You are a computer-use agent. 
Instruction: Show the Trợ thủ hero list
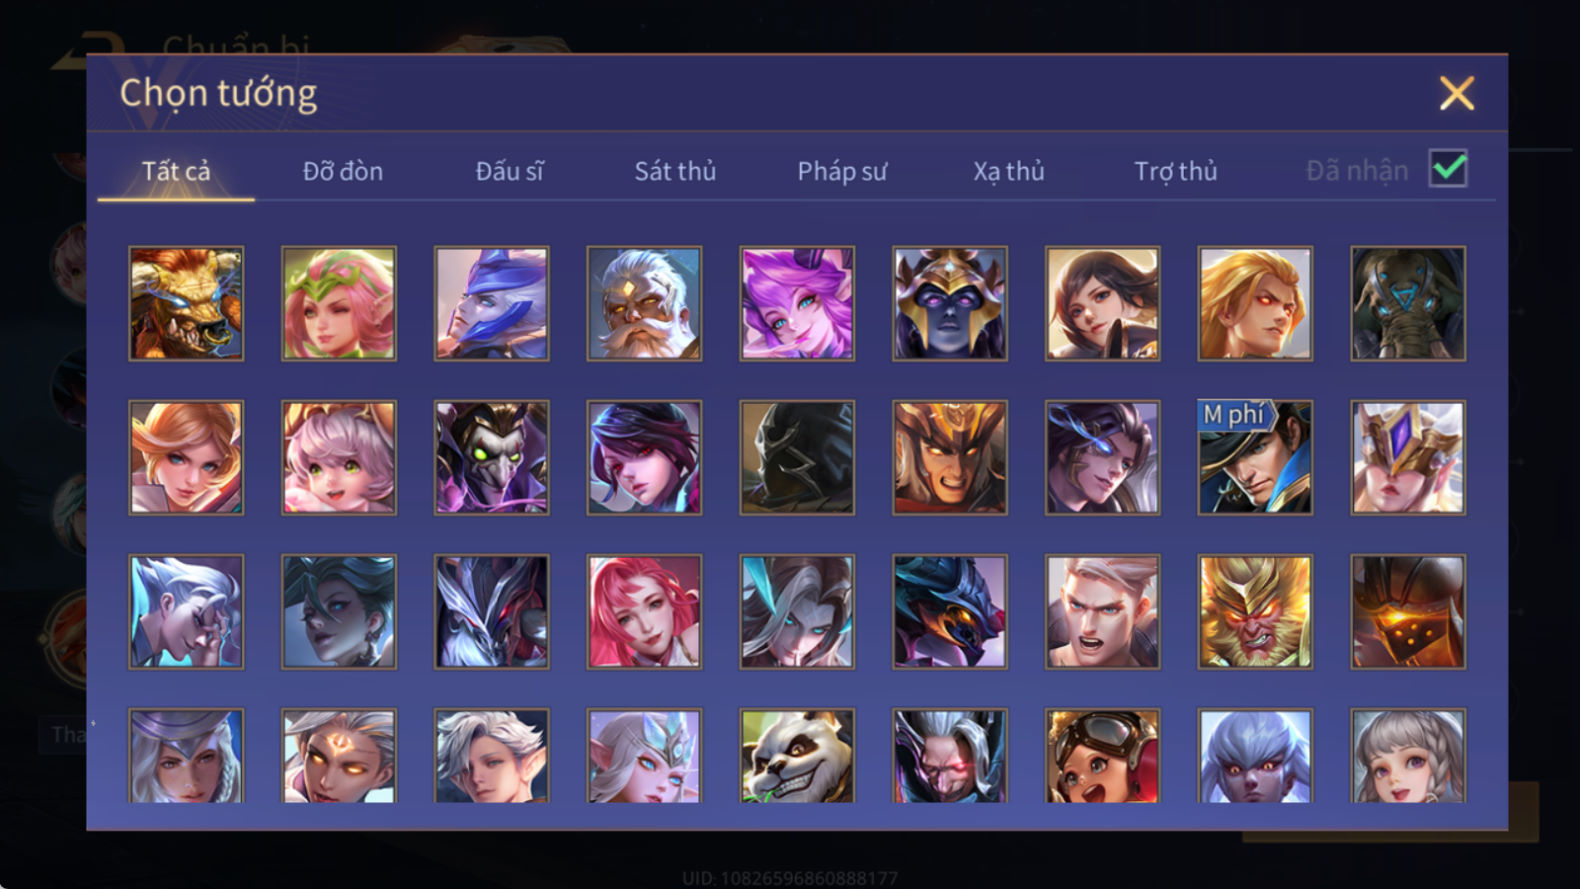[1176, 171]
